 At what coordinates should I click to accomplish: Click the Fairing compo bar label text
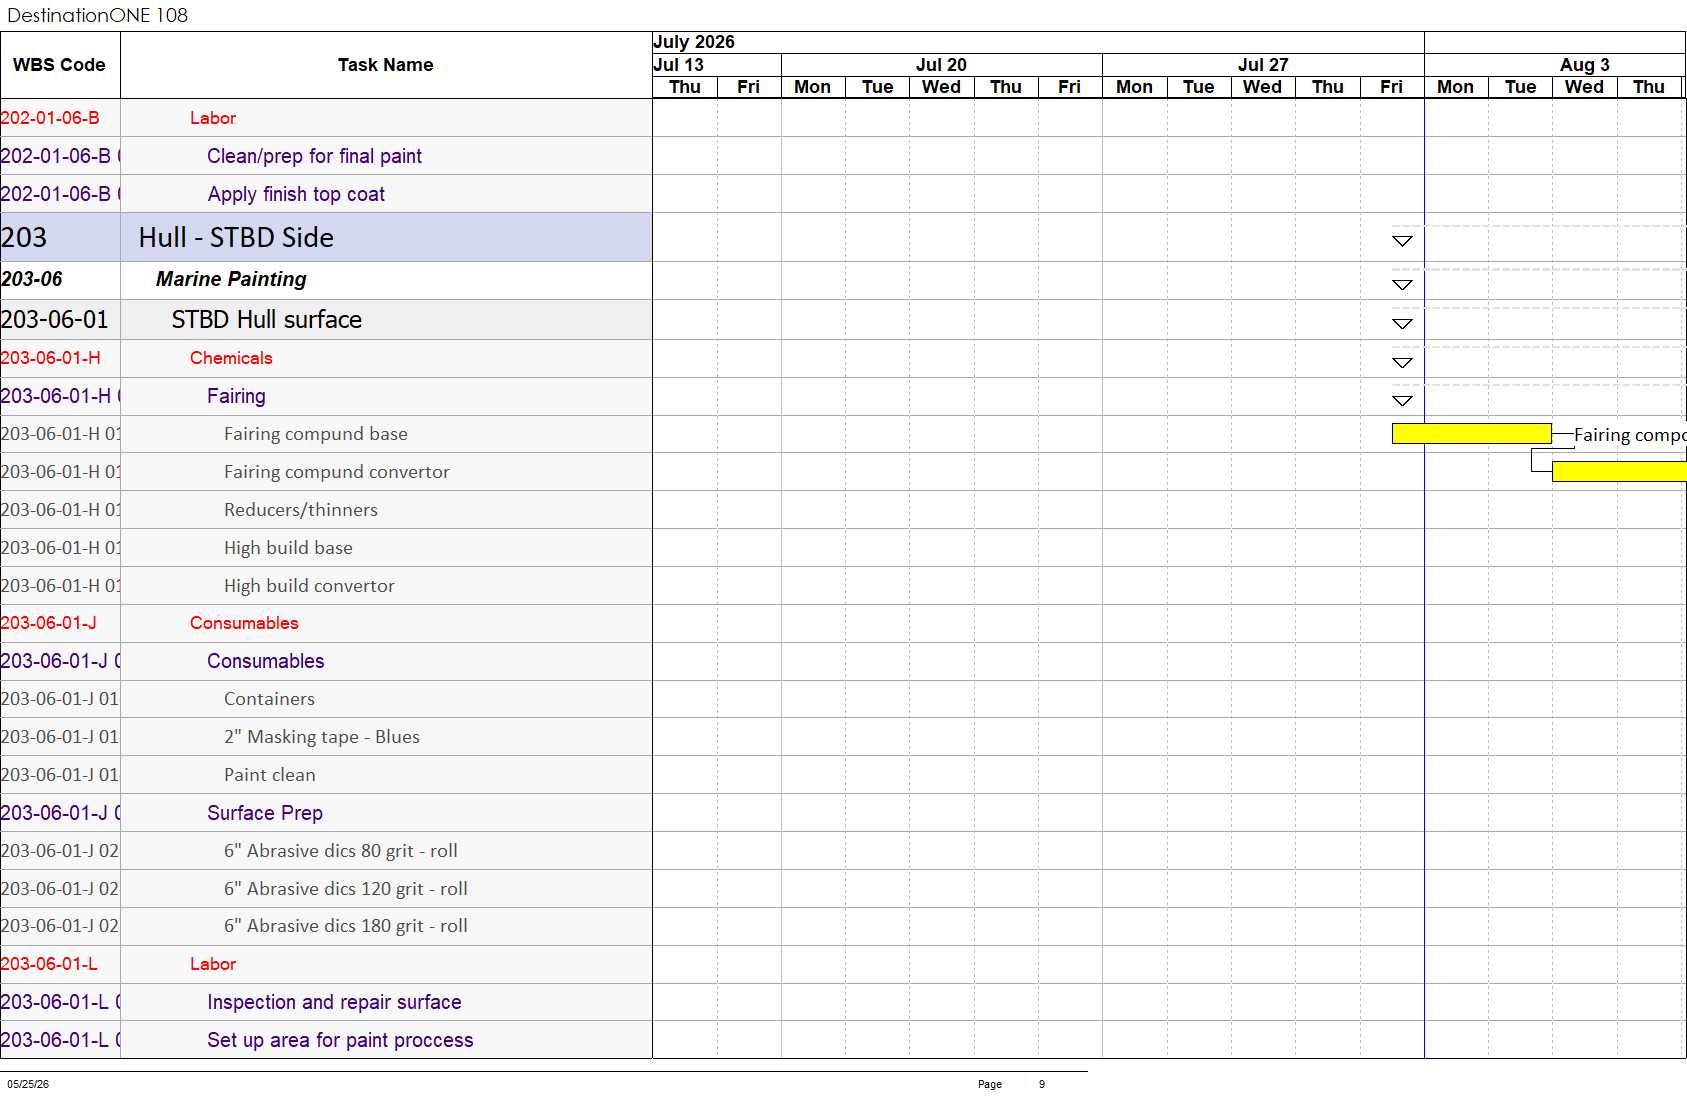[1630, 435]
